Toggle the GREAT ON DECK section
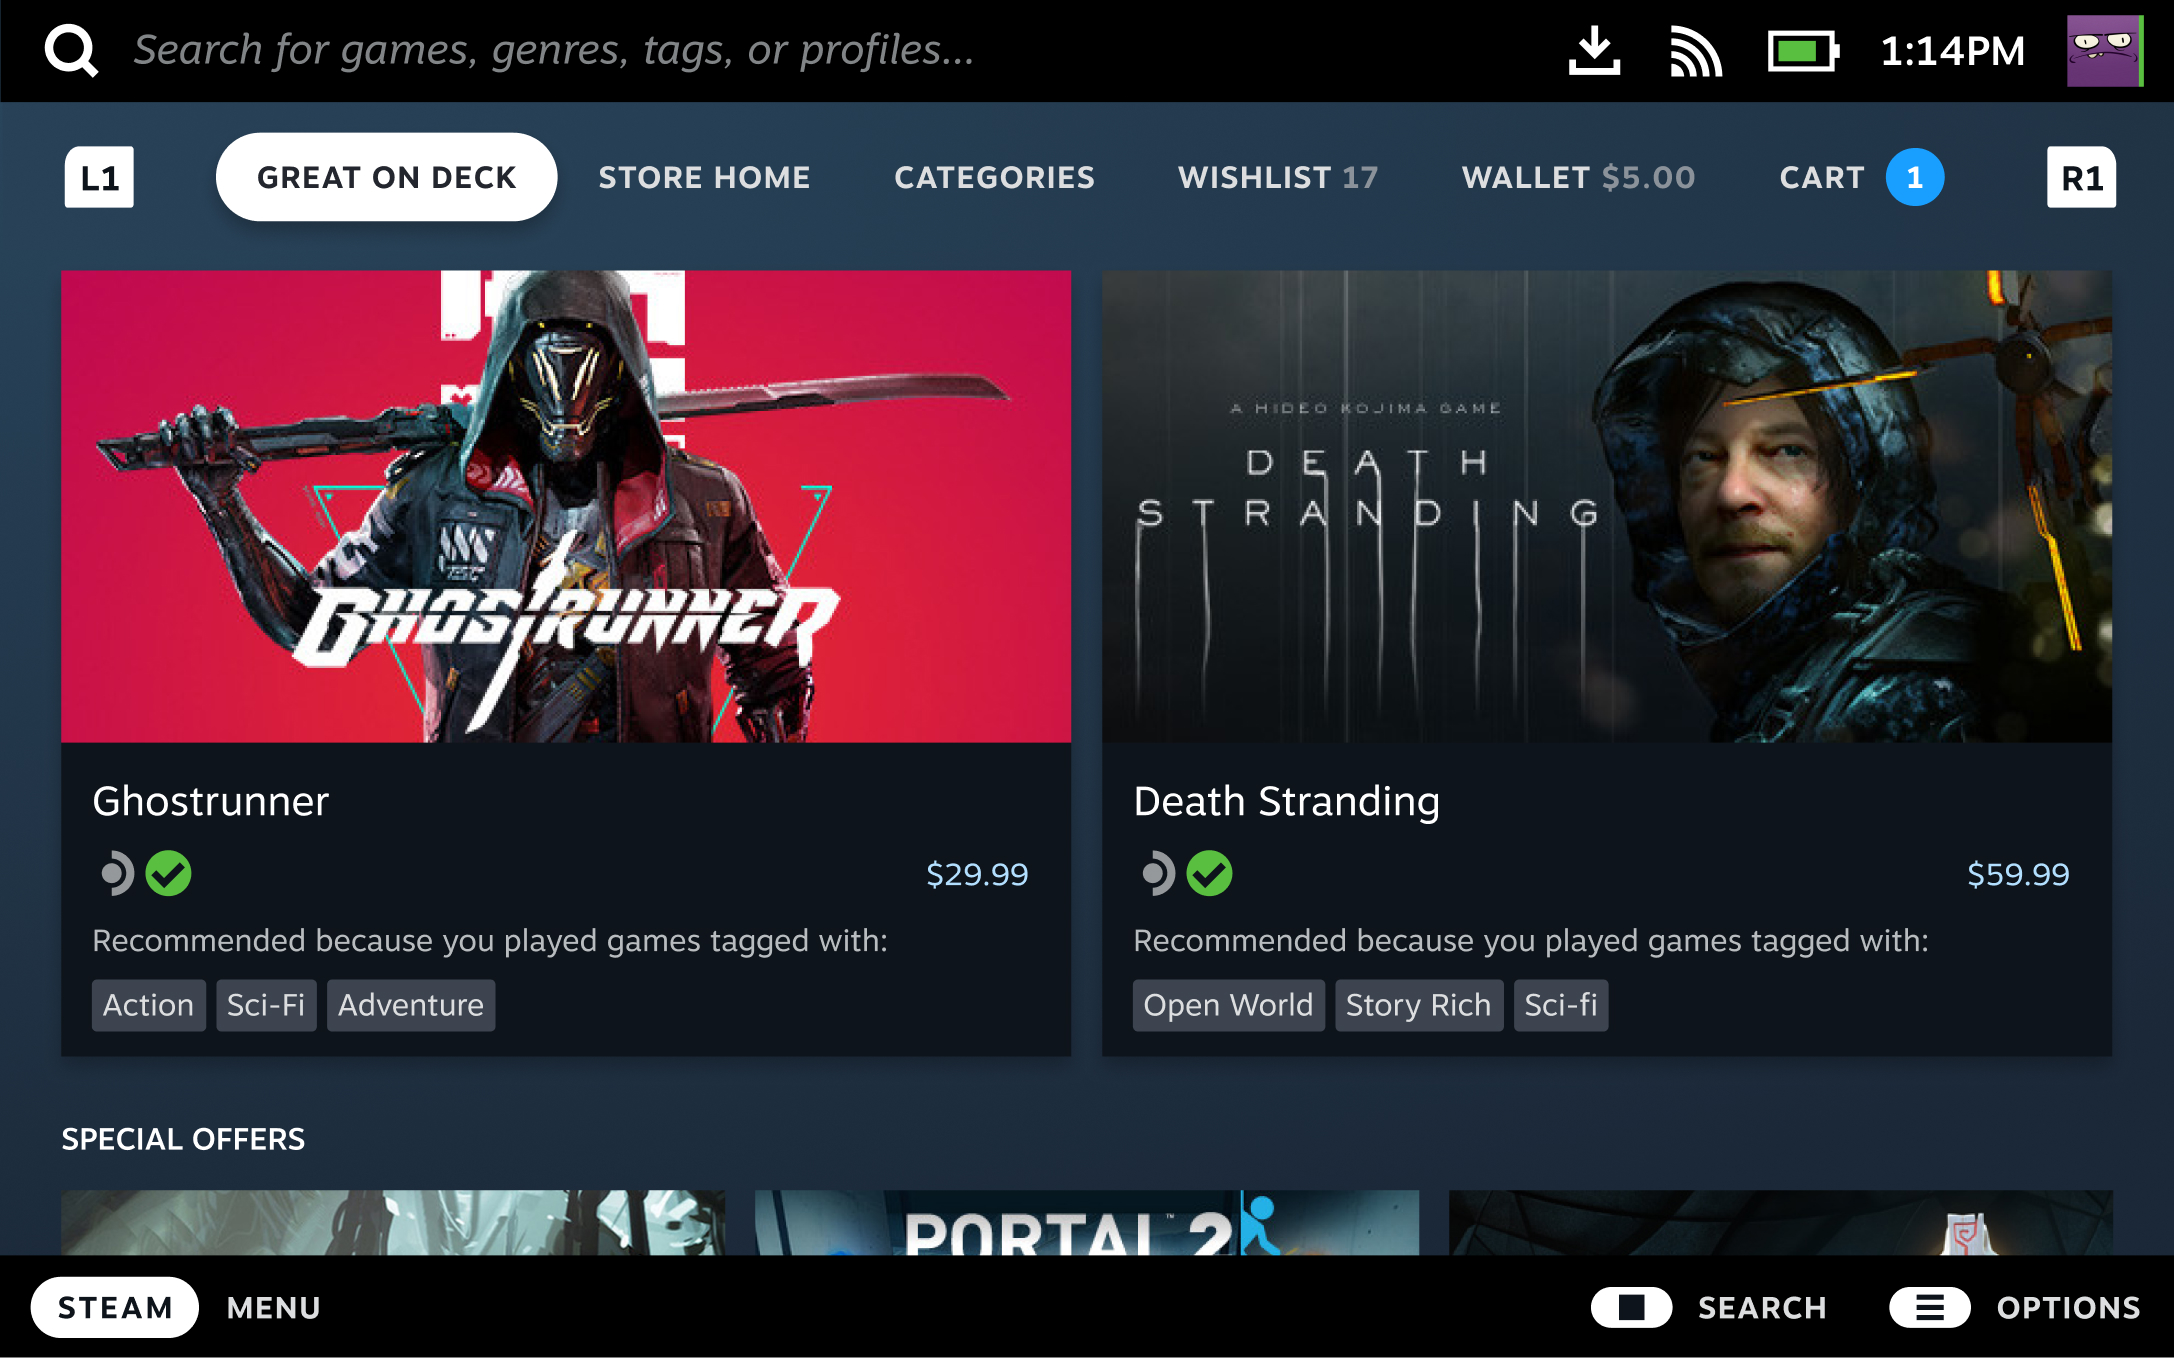Image resolution: width=2174 pixels, height=1358 pixels. pos(386,177)
